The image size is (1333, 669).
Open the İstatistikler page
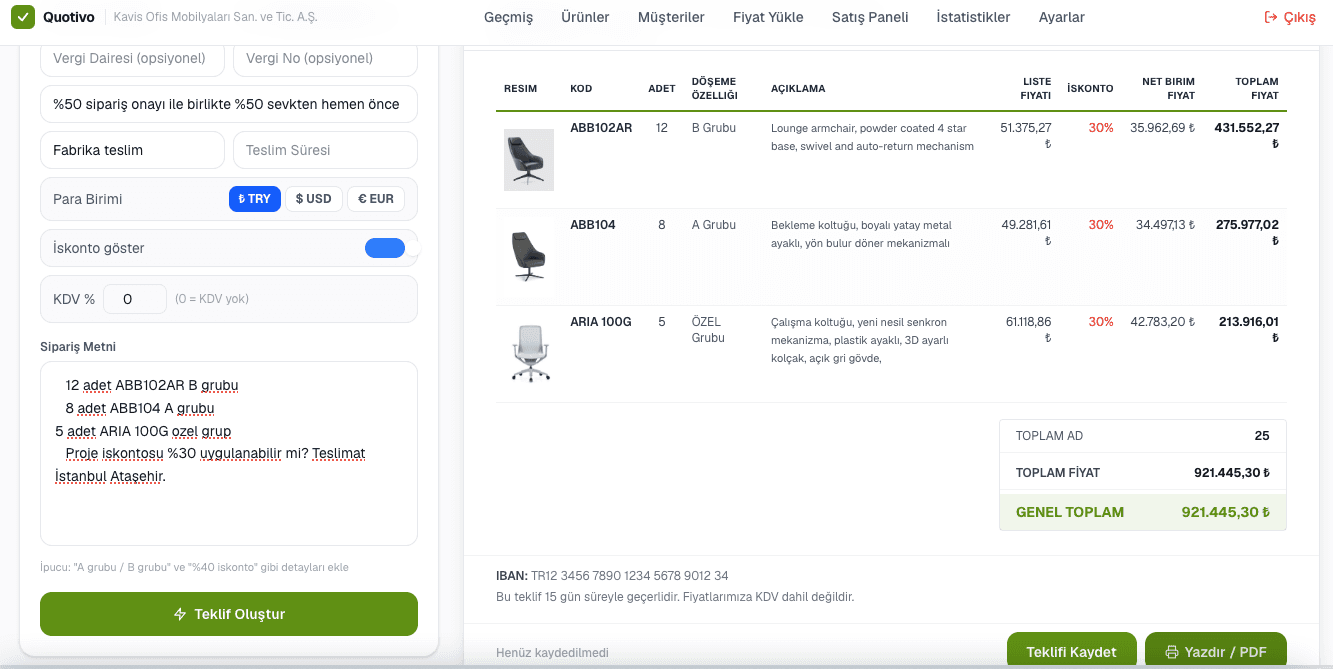coord(973,17)
